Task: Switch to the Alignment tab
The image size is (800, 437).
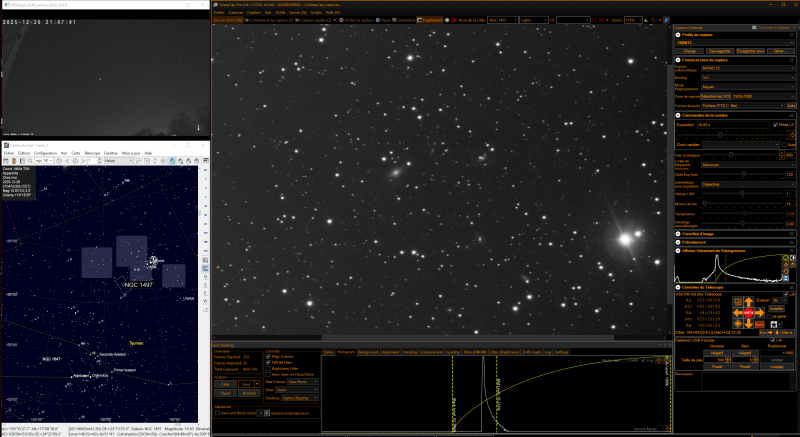Action: click(390, 352)
